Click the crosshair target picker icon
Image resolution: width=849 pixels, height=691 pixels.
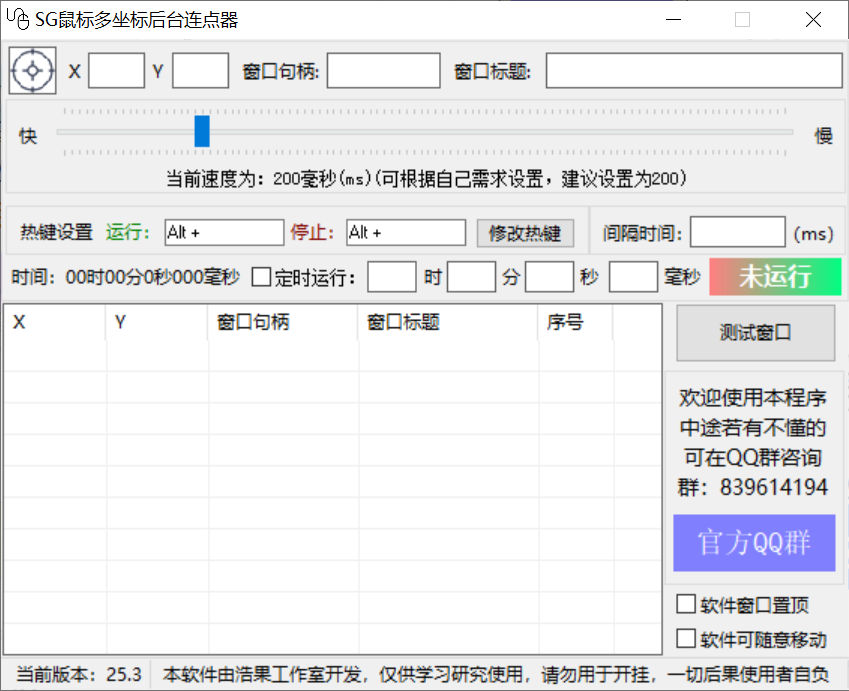(34, 71)
